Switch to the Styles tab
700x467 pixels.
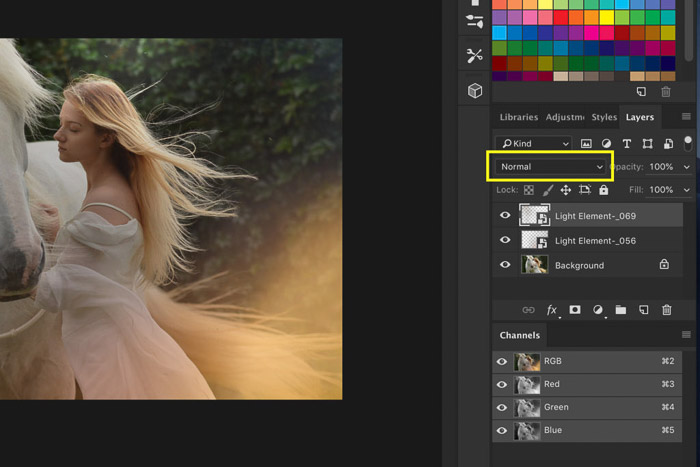pos(604,117)
